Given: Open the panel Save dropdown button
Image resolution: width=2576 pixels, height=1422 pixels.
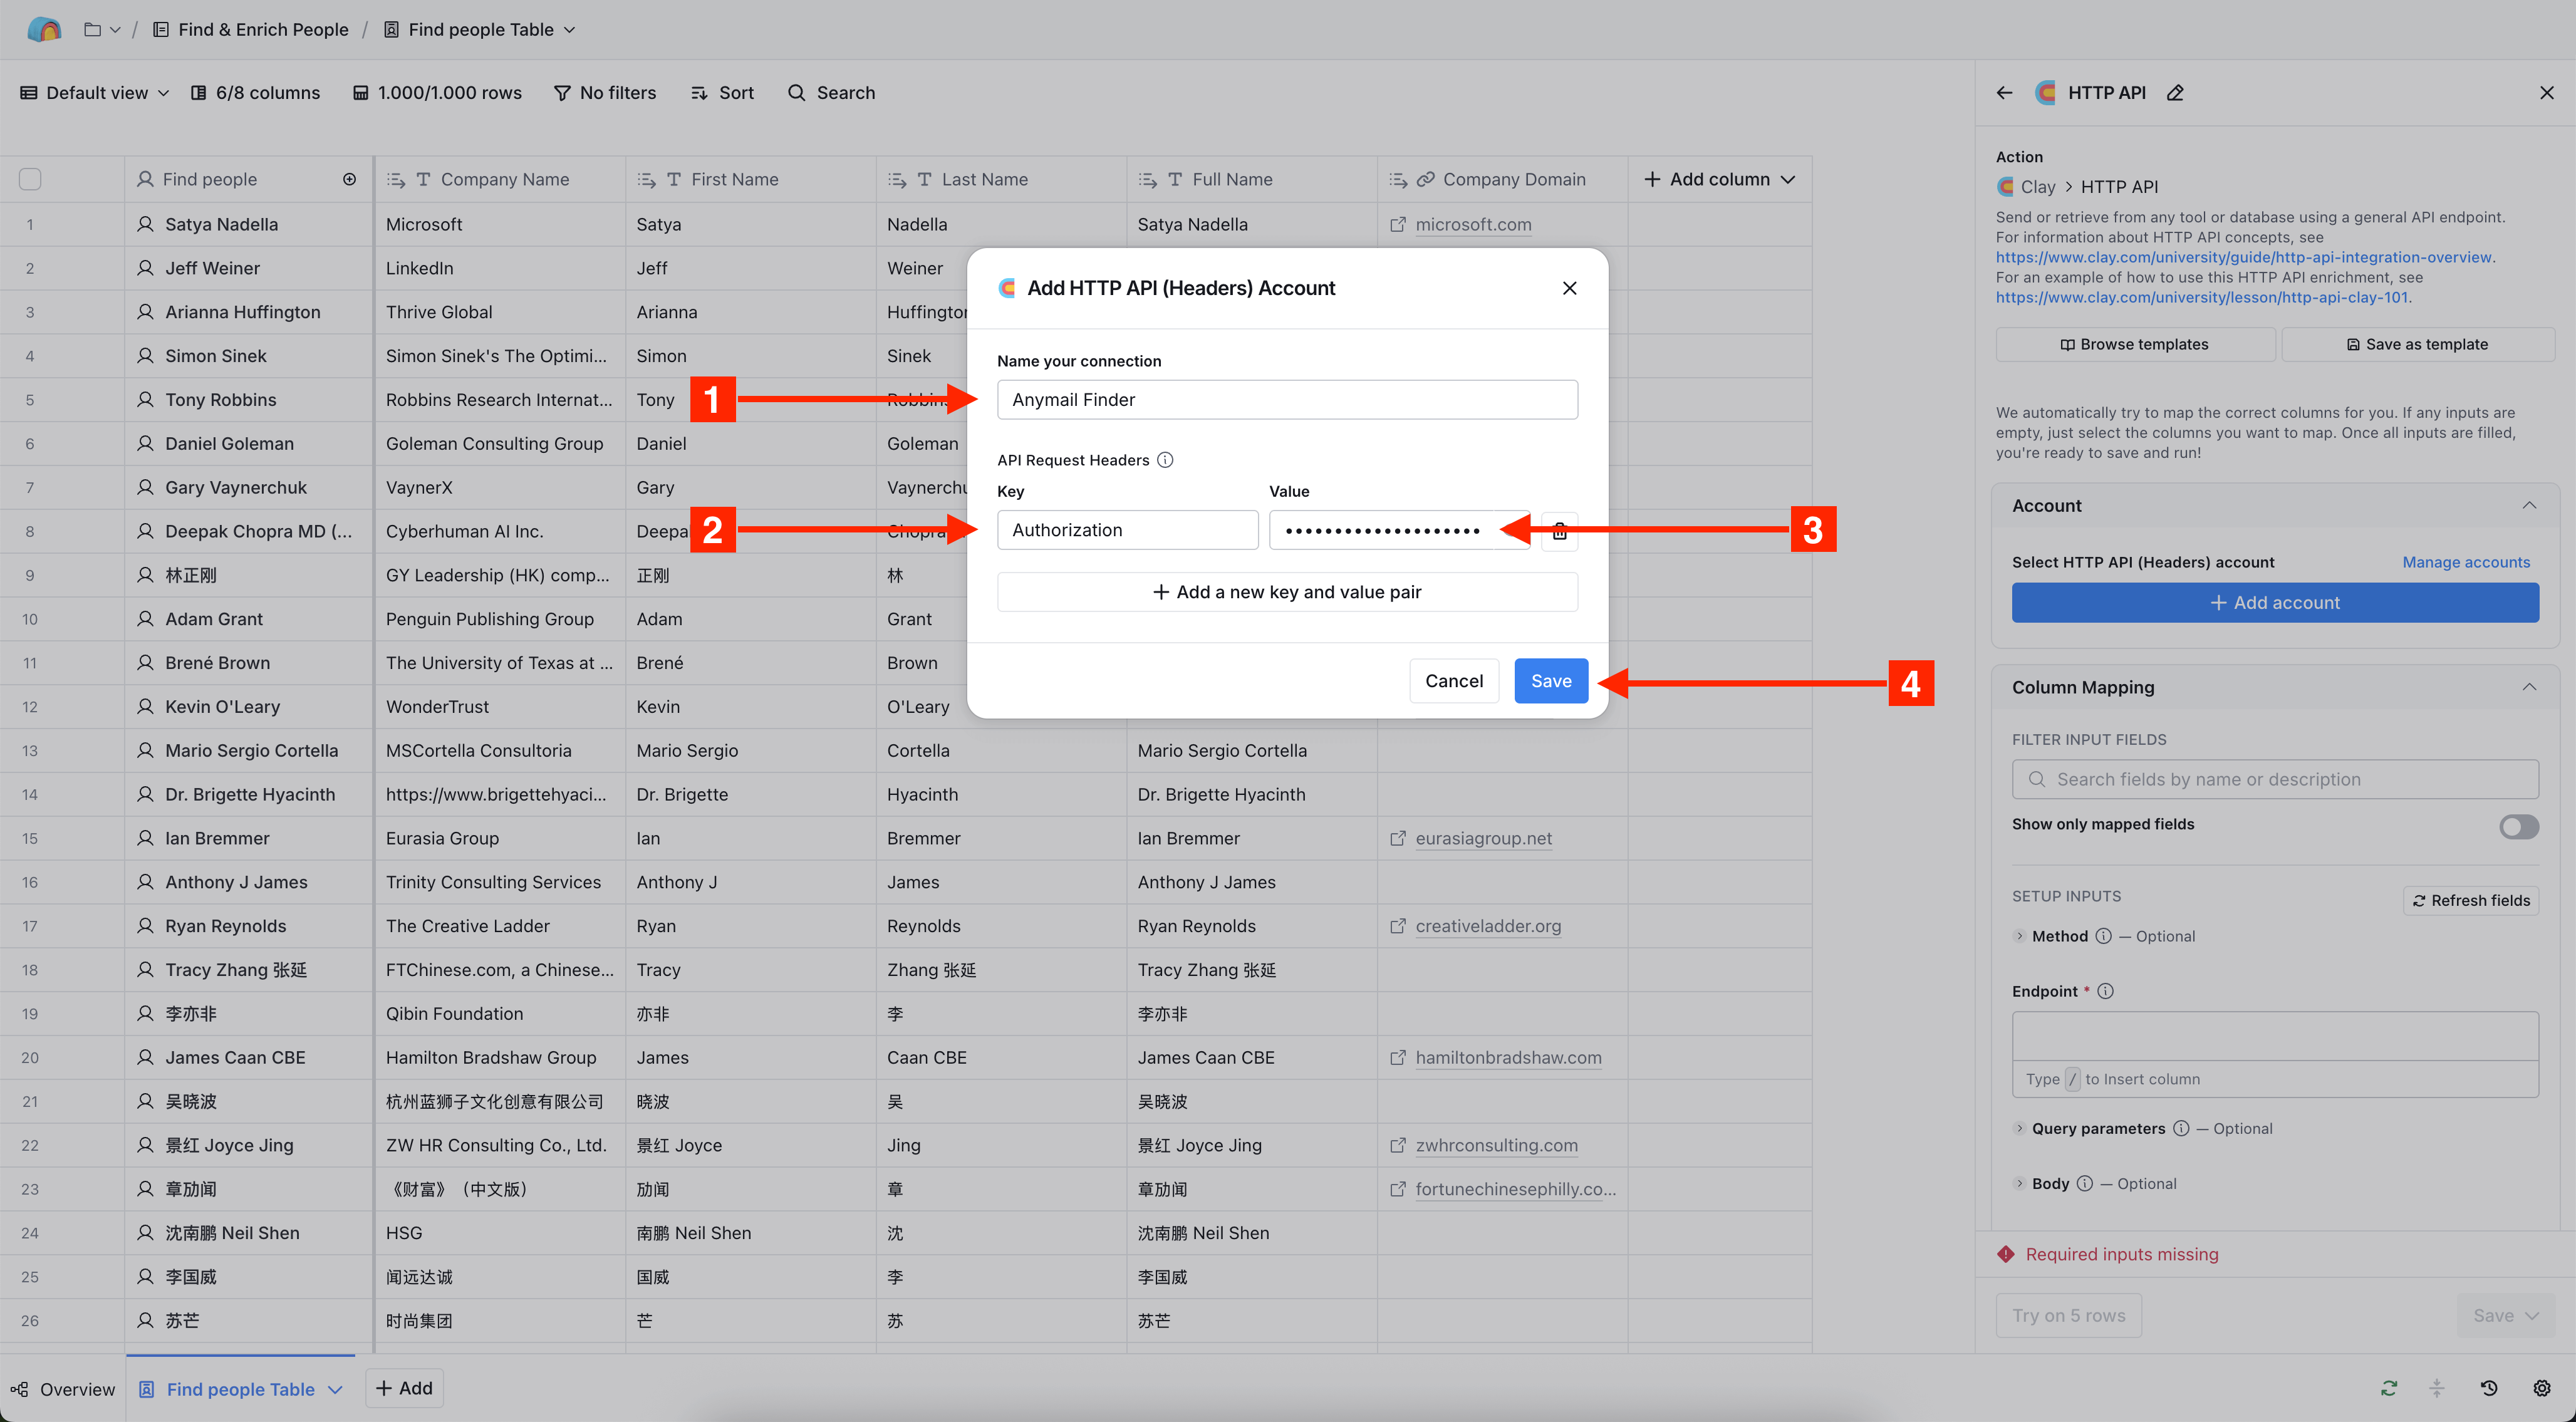Looking at the screenshot, I should (2505, 1316).
